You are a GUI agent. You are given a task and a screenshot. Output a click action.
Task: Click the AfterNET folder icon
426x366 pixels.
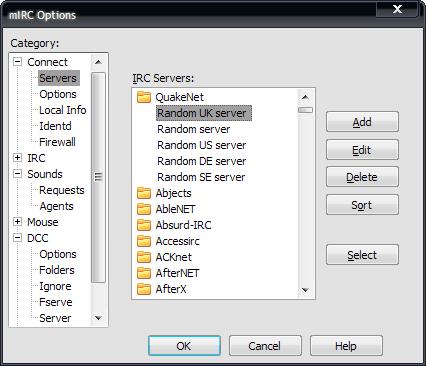(x=144, y=273)
